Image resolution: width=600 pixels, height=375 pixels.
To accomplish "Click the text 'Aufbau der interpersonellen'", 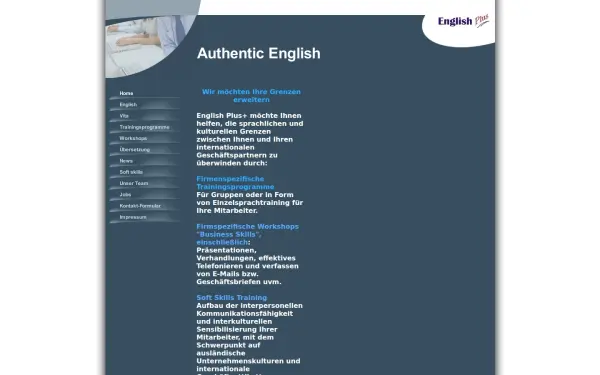I will [x=249, y=306].
